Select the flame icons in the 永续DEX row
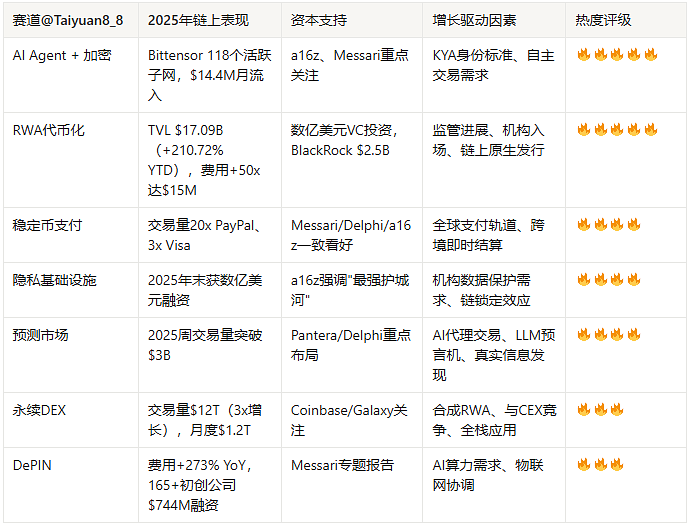 tap(600, 410)
